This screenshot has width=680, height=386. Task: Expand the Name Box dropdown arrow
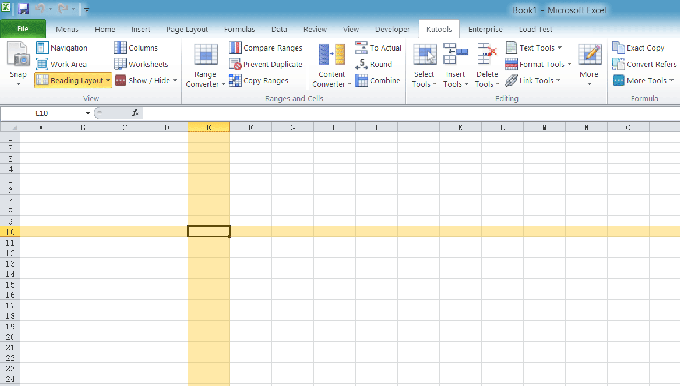tap(88, 113)
